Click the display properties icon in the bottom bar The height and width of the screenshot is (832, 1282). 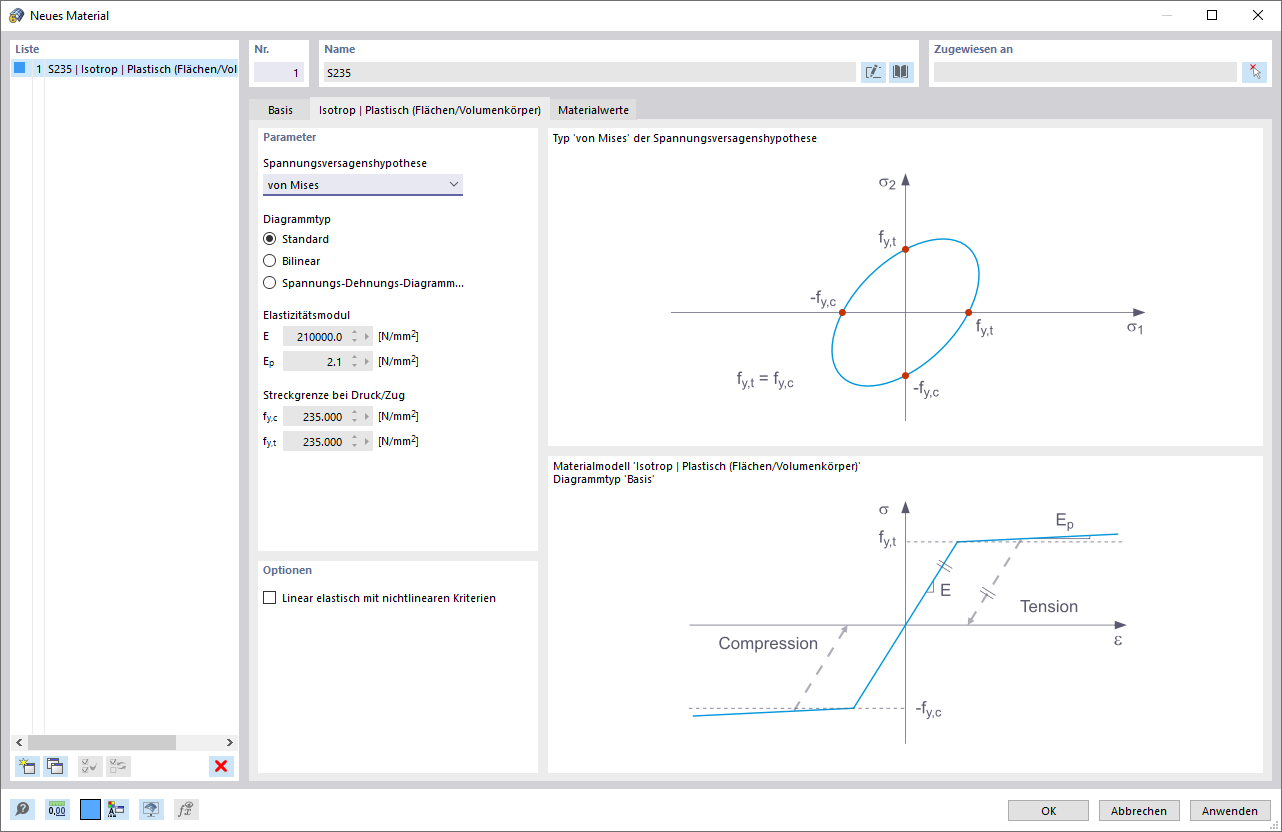point(116,810)
